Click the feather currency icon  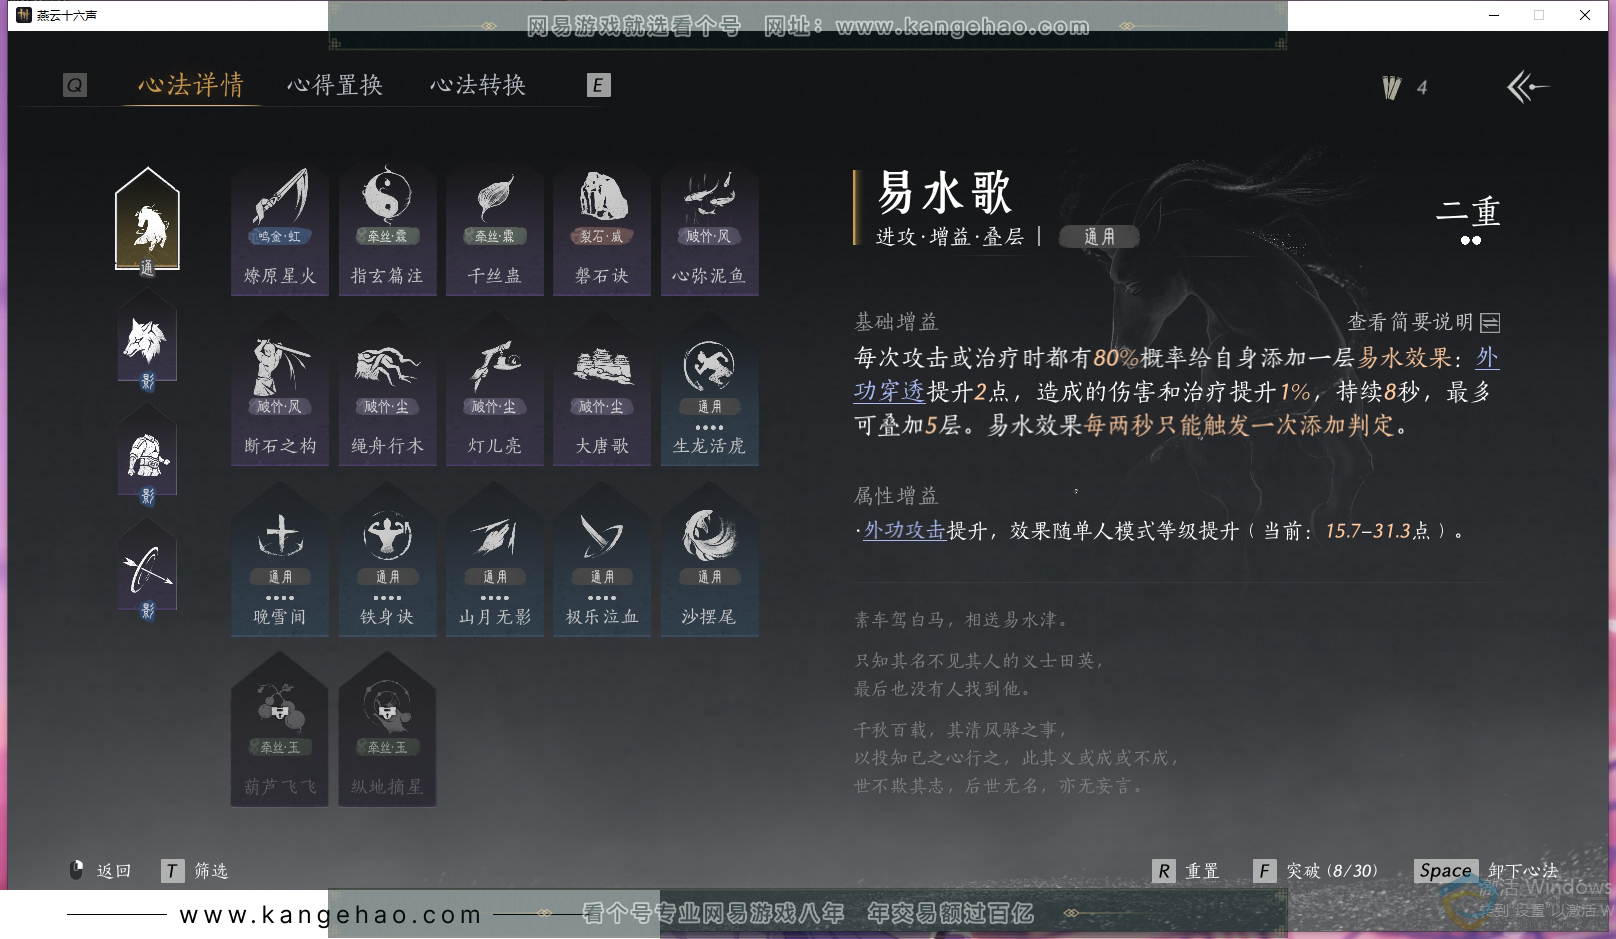[x=1391, y=88]
